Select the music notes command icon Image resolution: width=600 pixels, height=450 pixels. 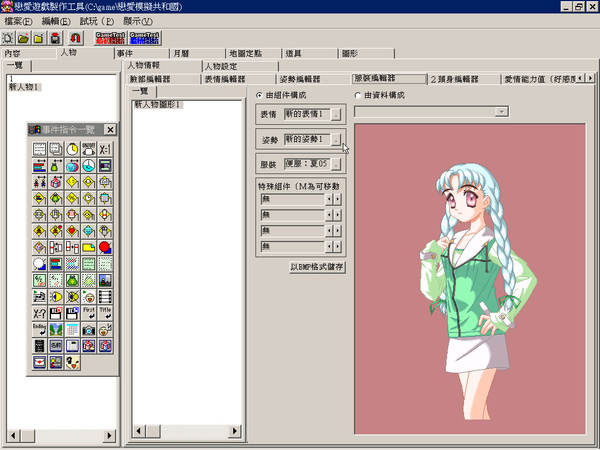(x=39, y=297)
